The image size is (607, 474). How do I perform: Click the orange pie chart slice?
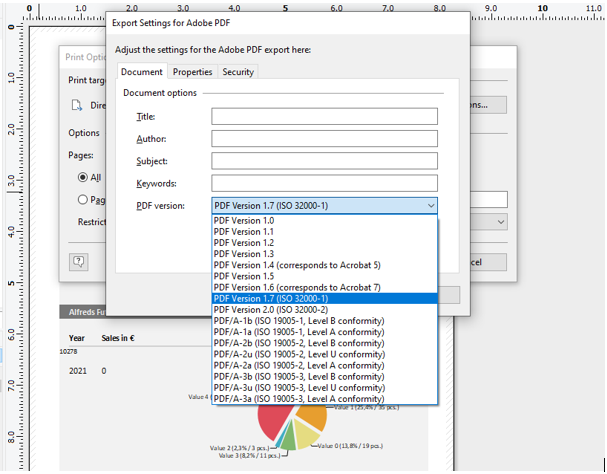pyautogui.click(x=314, y=417)
